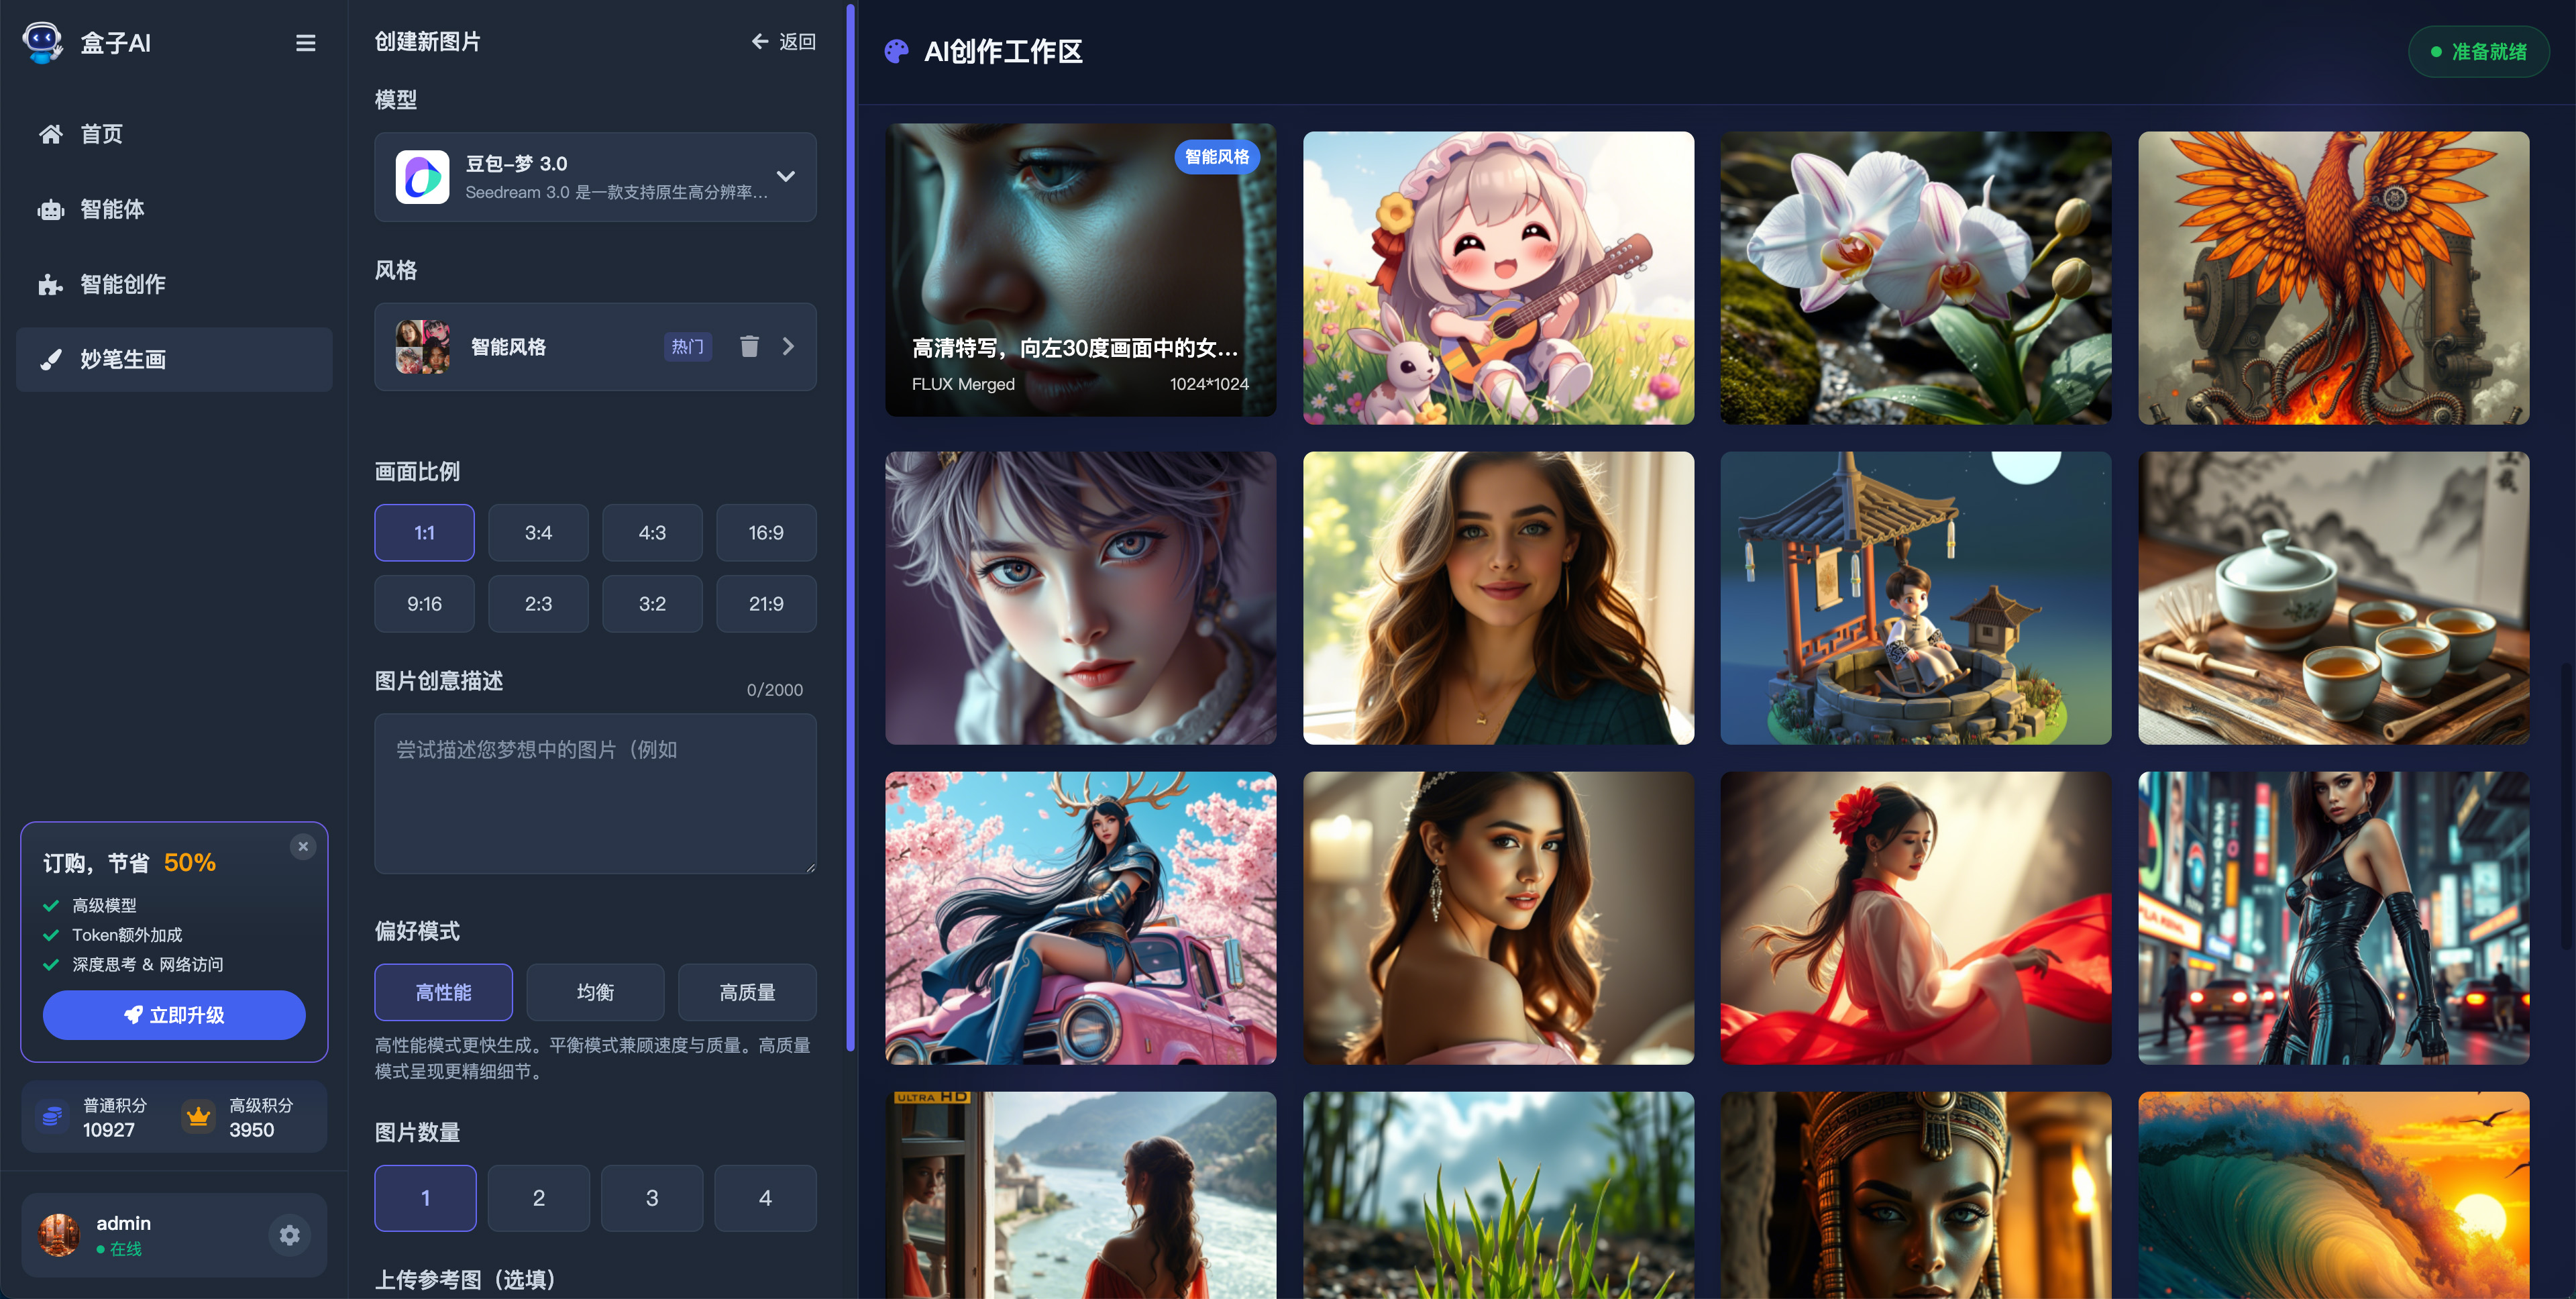Click the 普通积分 coins icon
Viewport: 2576px width, 1299px height.
(x=52, y=1116)
